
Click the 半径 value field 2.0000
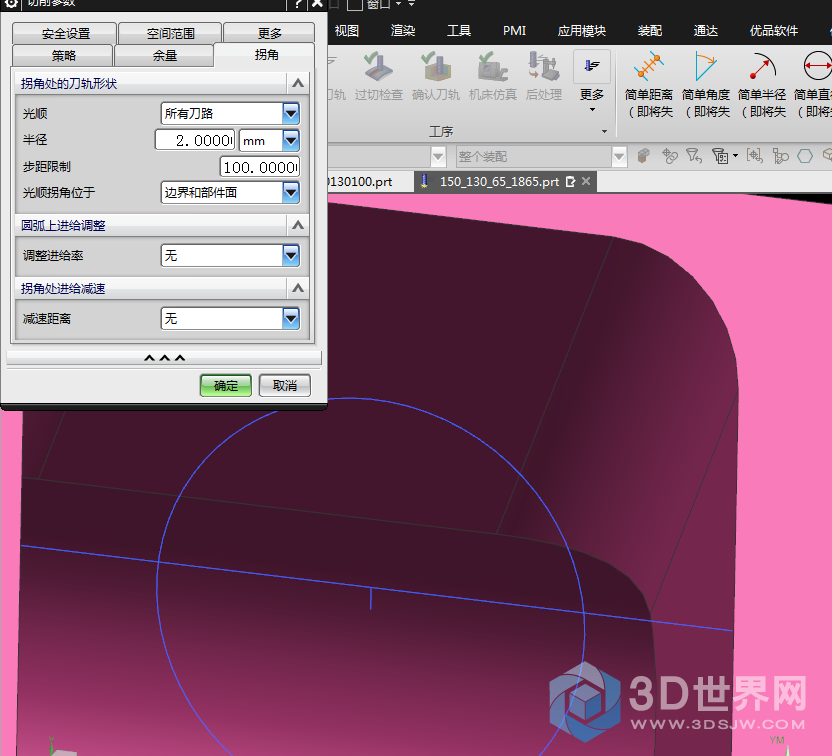coord(195,140)
